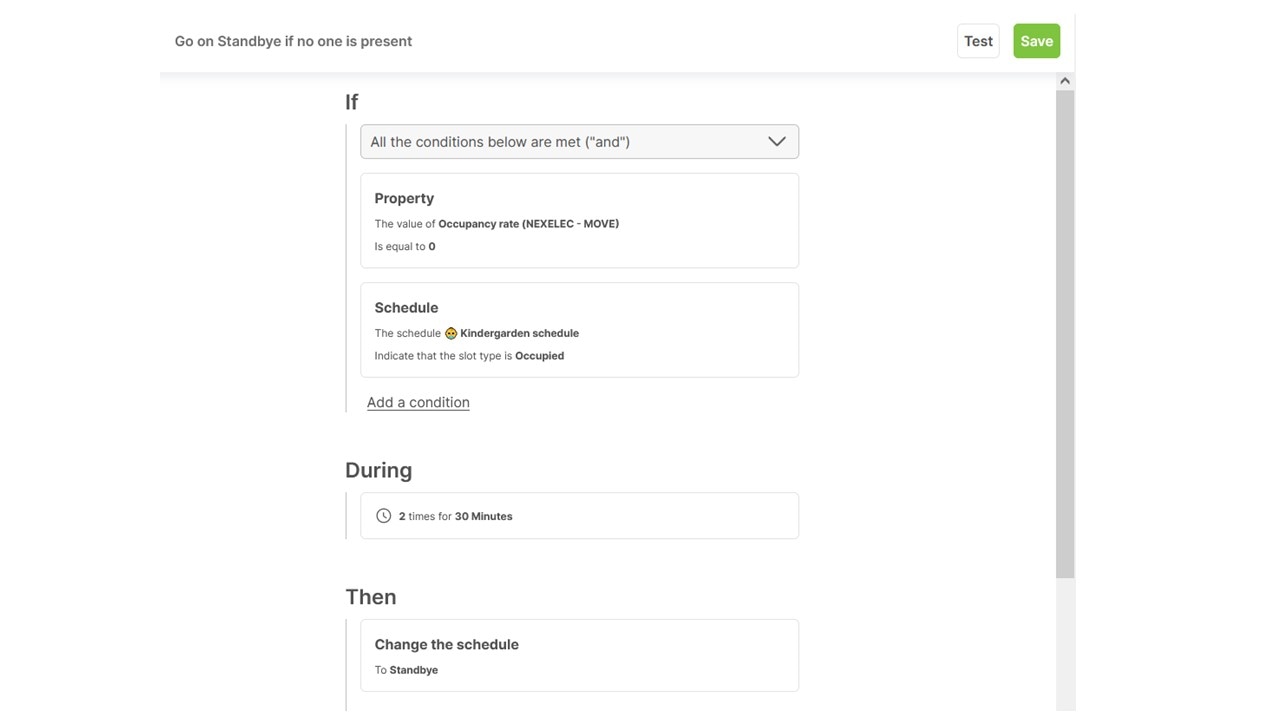Expand the conditions dropdown chevron

point(776,142)
